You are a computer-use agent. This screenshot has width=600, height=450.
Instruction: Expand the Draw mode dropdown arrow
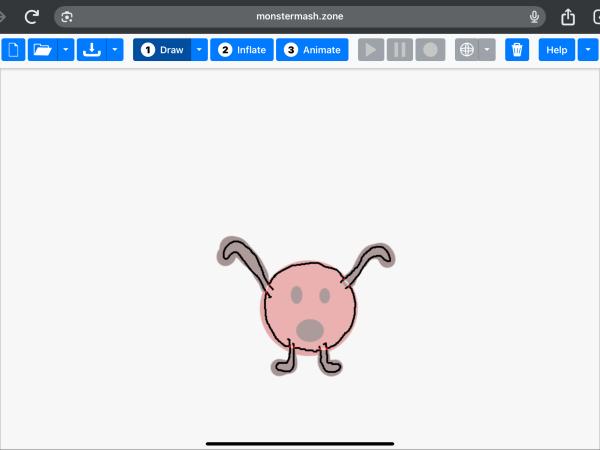click(199, 50)
